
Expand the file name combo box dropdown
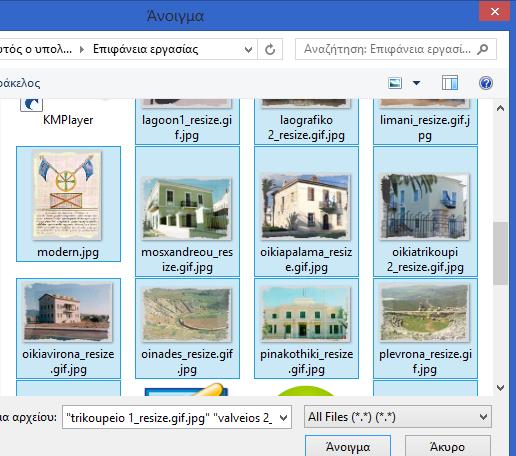pos(284,417)
